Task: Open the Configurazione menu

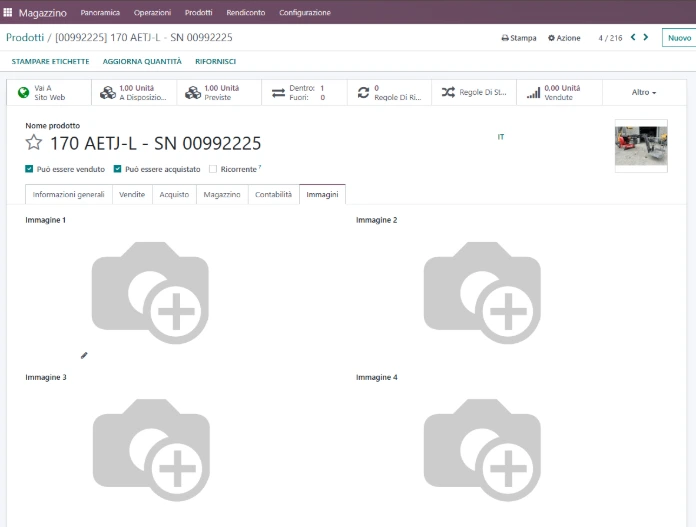Action: click(x=304, y=13)
